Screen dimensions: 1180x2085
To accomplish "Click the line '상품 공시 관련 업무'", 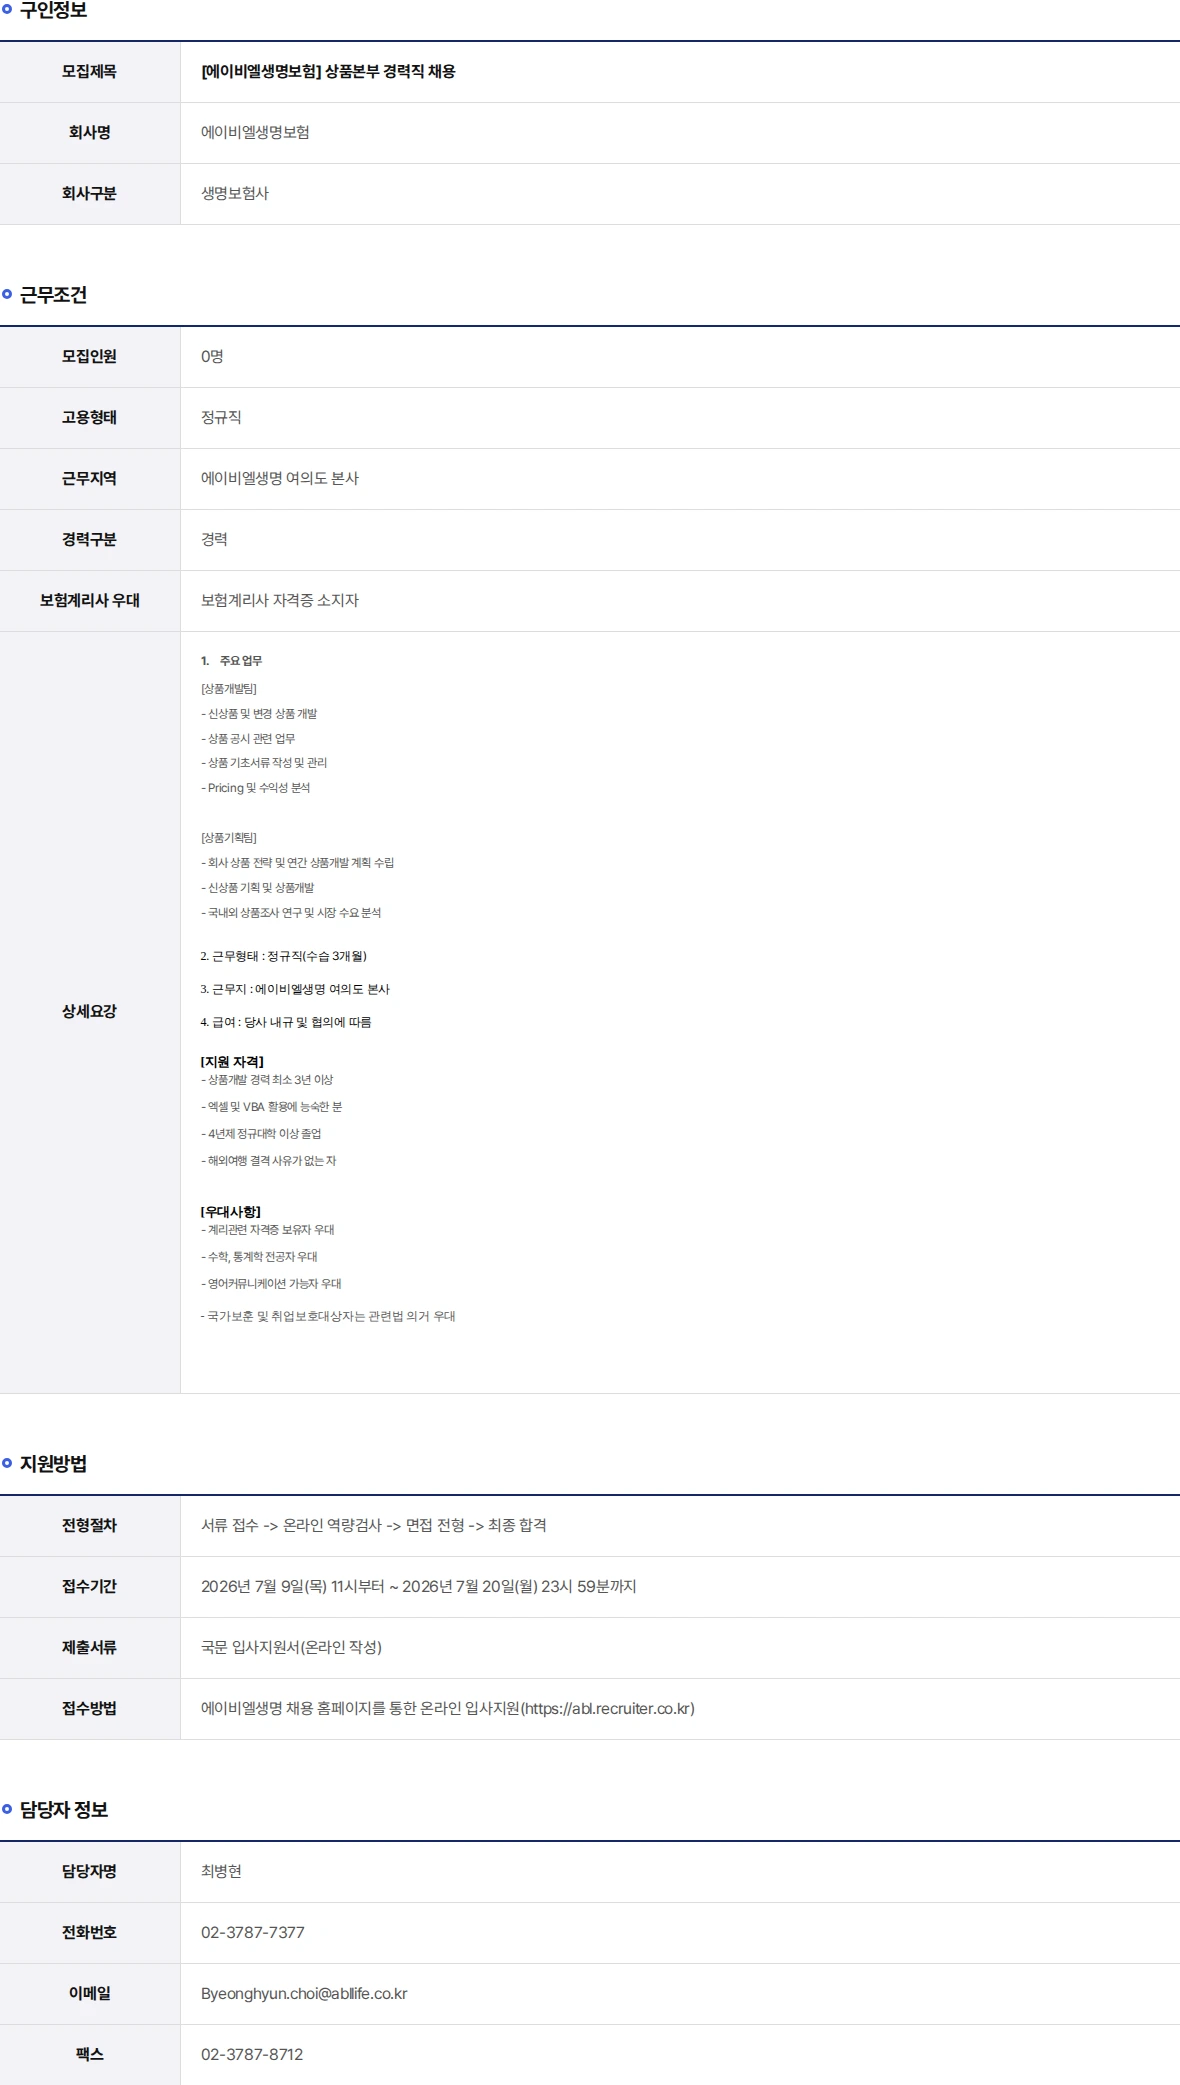I will point(248,739).
